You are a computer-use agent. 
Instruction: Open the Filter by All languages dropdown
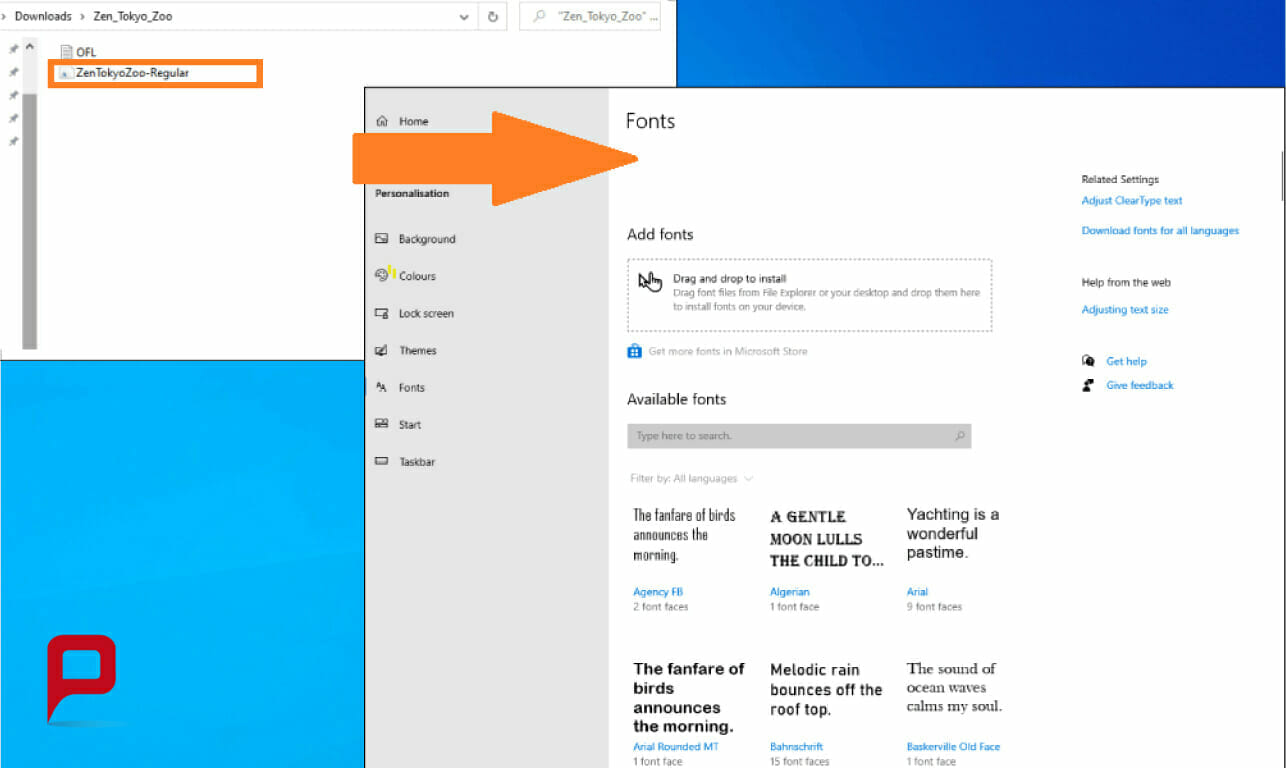[691, 479]
